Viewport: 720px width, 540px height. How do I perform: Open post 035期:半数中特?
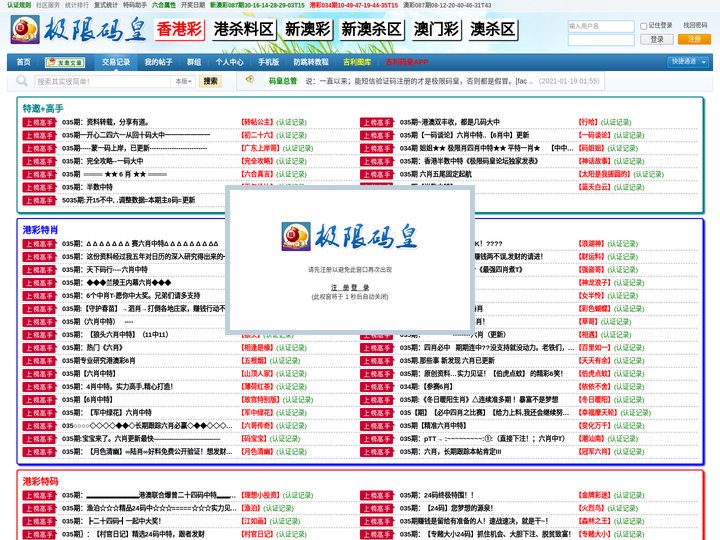coord(87,187)
